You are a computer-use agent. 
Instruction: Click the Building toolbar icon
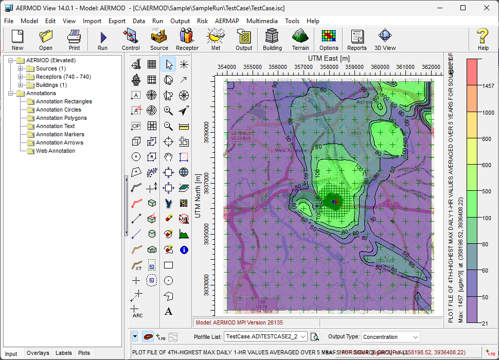point(272,40)
